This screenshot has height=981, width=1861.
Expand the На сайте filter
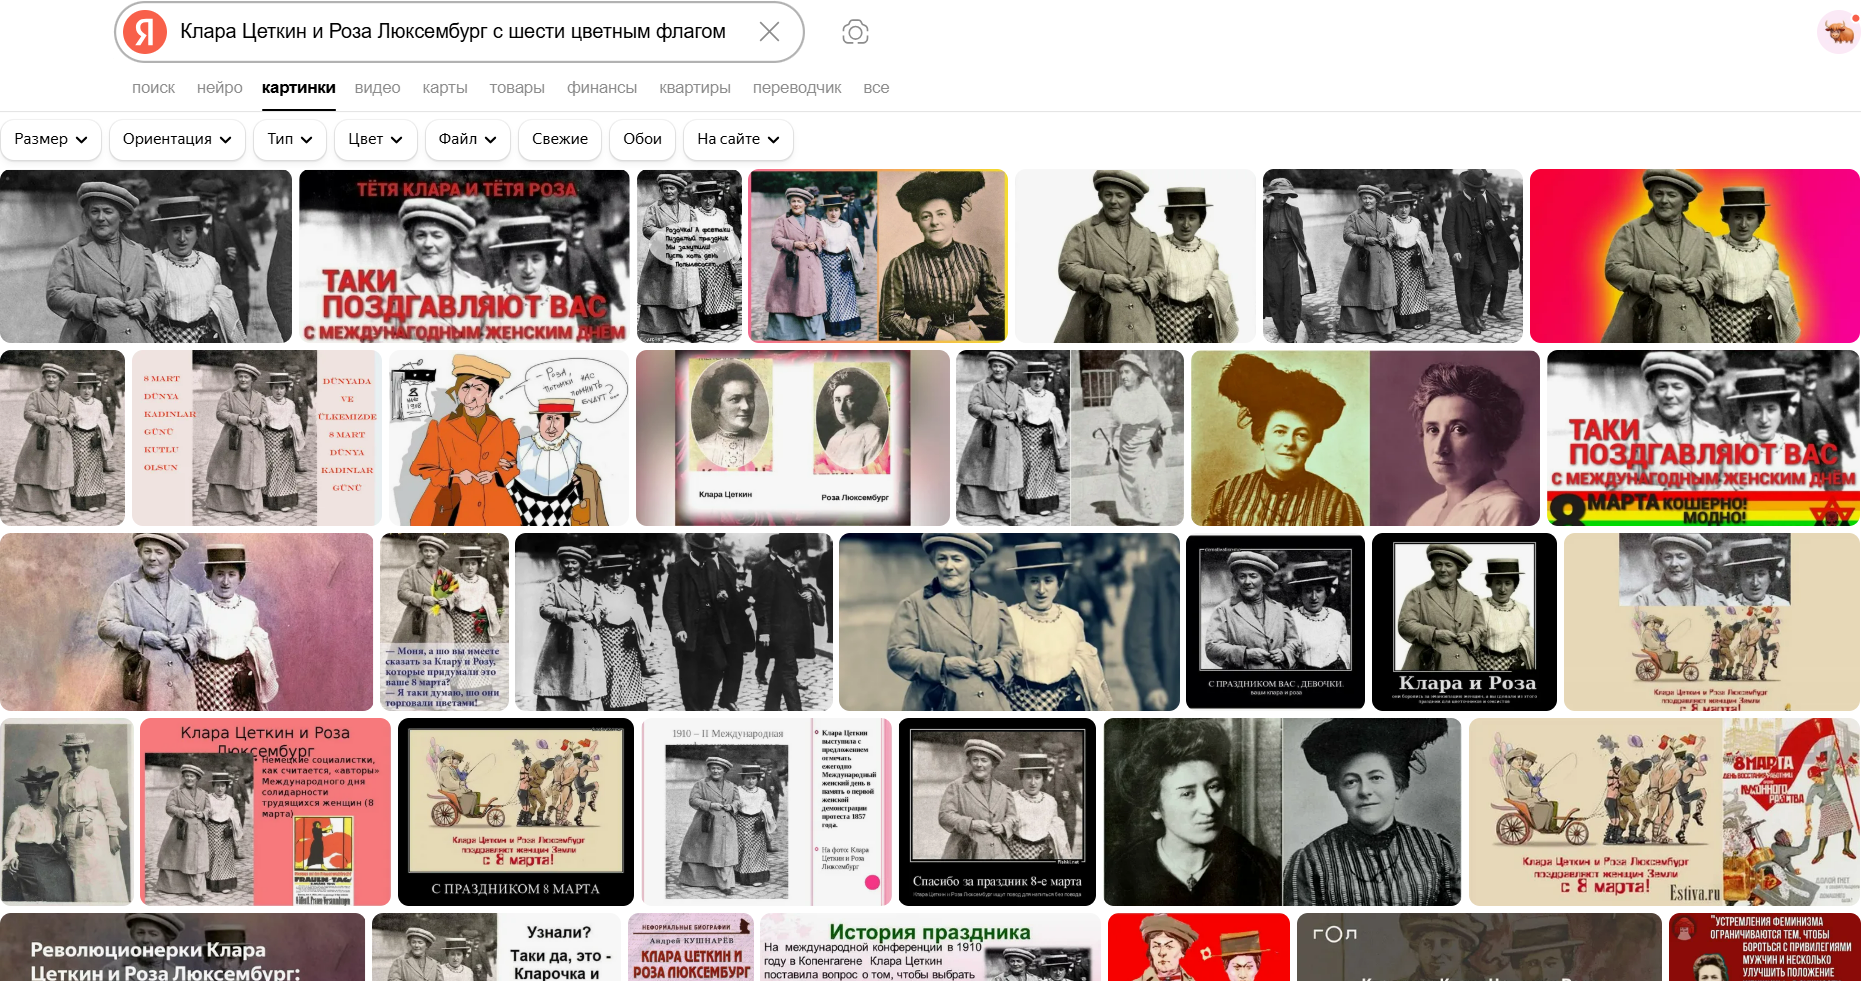[738, 139]
